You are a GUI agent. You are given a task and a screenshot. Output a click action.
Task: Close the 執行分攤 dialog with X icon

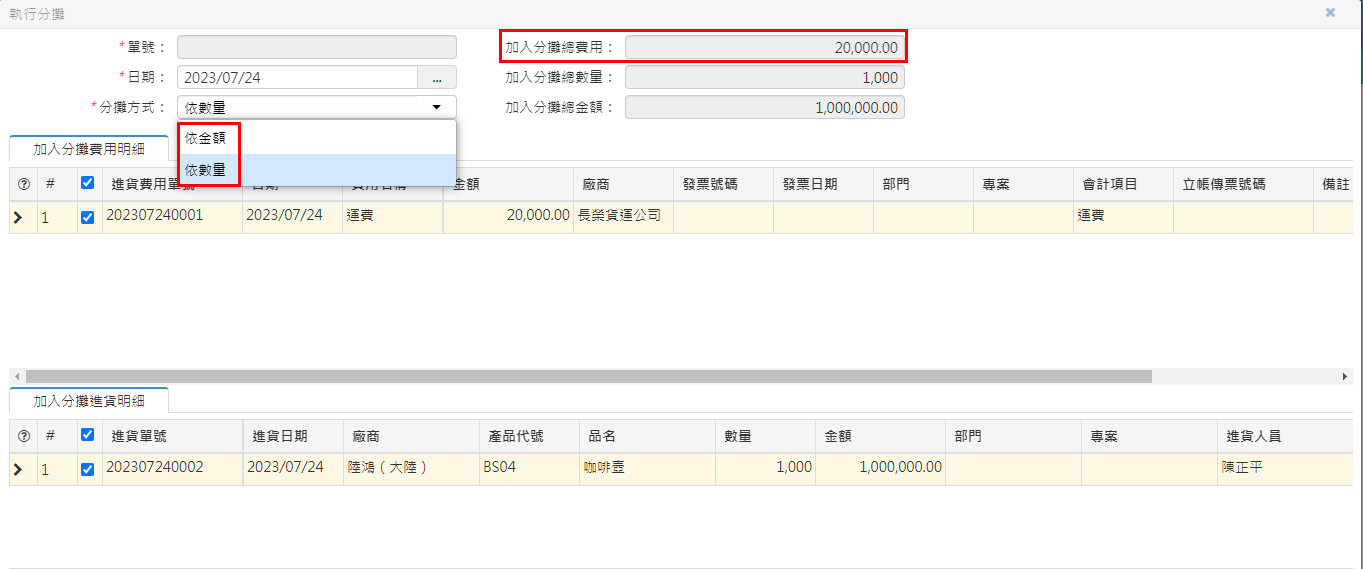(1330, 13)
